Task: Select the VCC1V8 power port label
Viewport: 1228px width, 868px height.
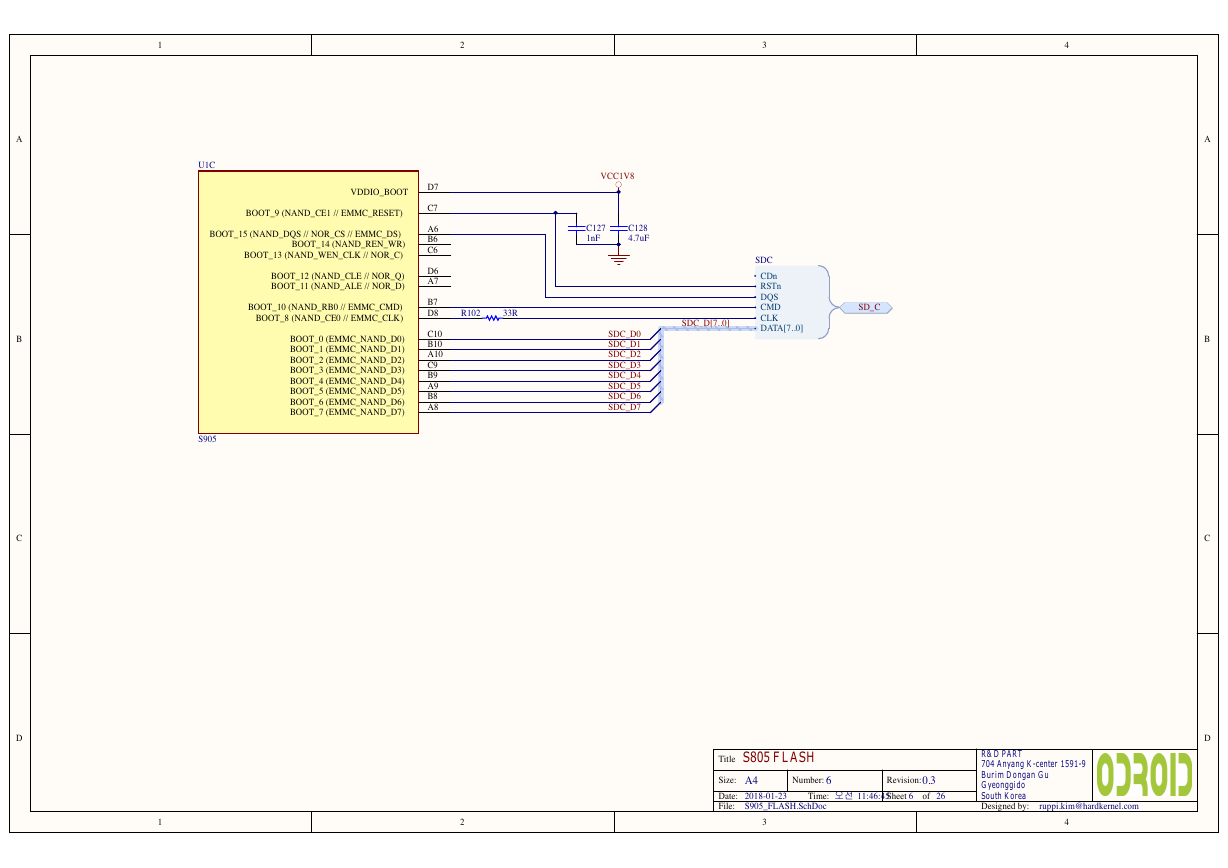Action: coord(617,176)
